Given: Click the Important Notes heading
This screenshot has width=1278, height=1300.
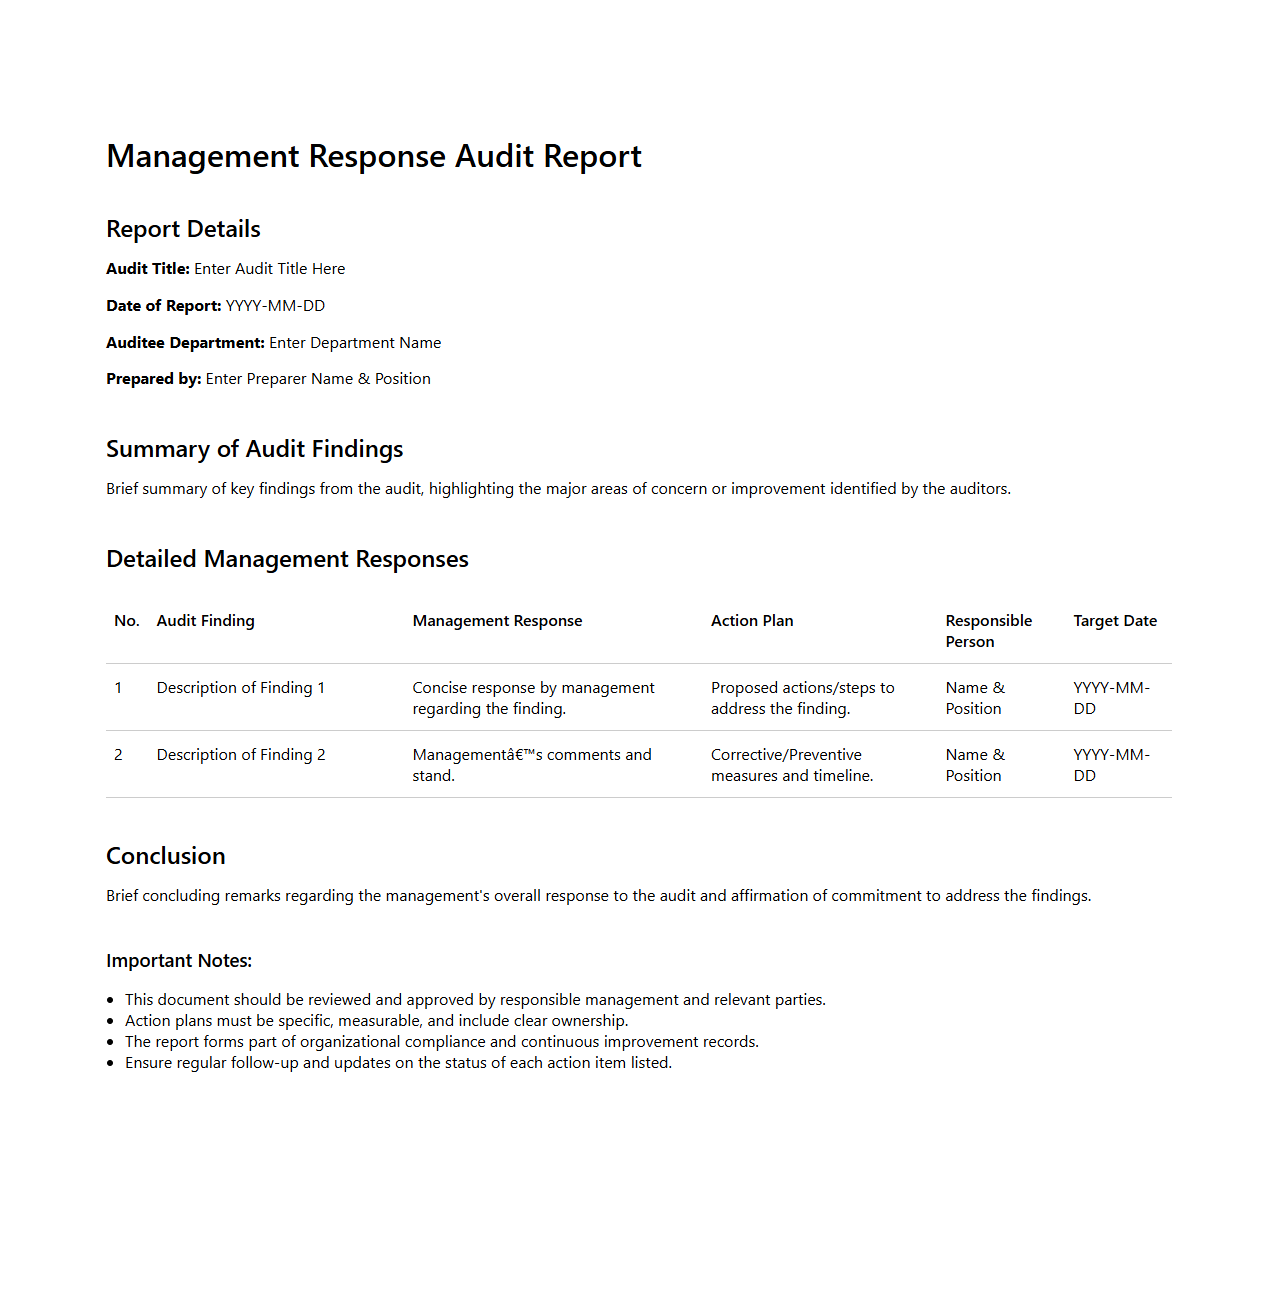Looking at the screenshot, I should tap(179, 961).
